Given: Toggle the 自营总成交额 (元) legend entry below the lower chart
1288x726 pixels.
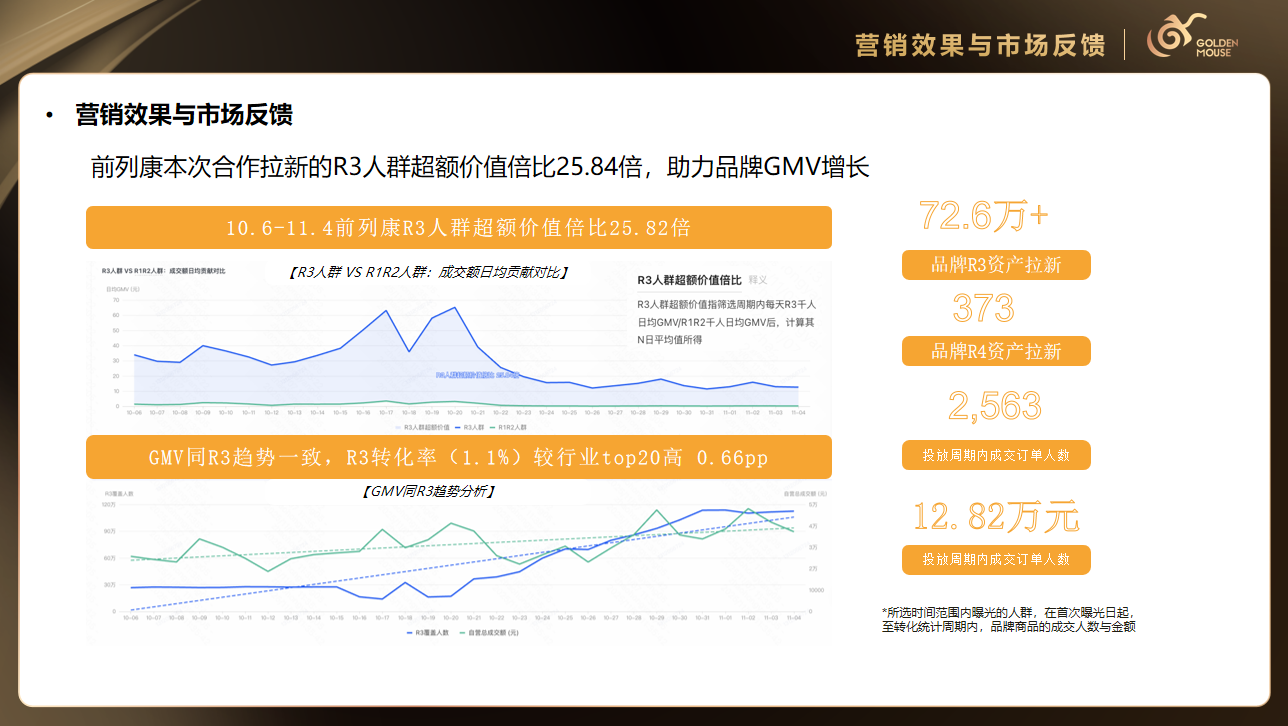Looking at the screenshot, I should click(x=489, y=633).
